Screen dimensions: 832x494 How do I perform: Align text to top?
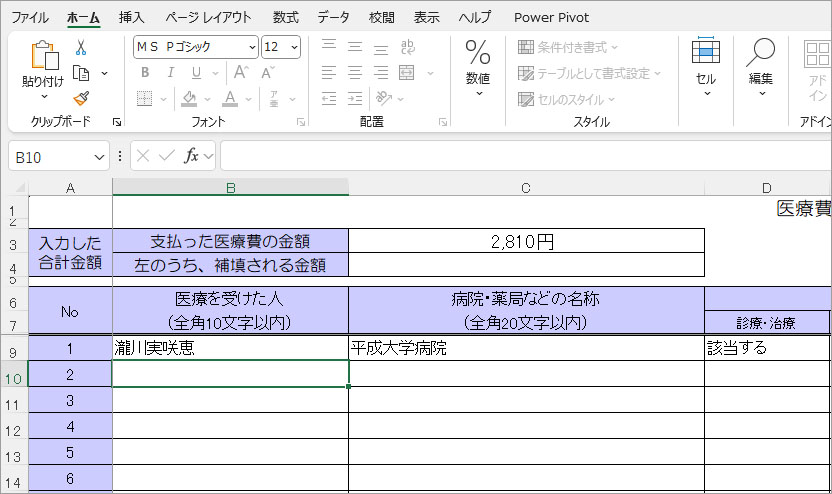click(x=329, y=47)
